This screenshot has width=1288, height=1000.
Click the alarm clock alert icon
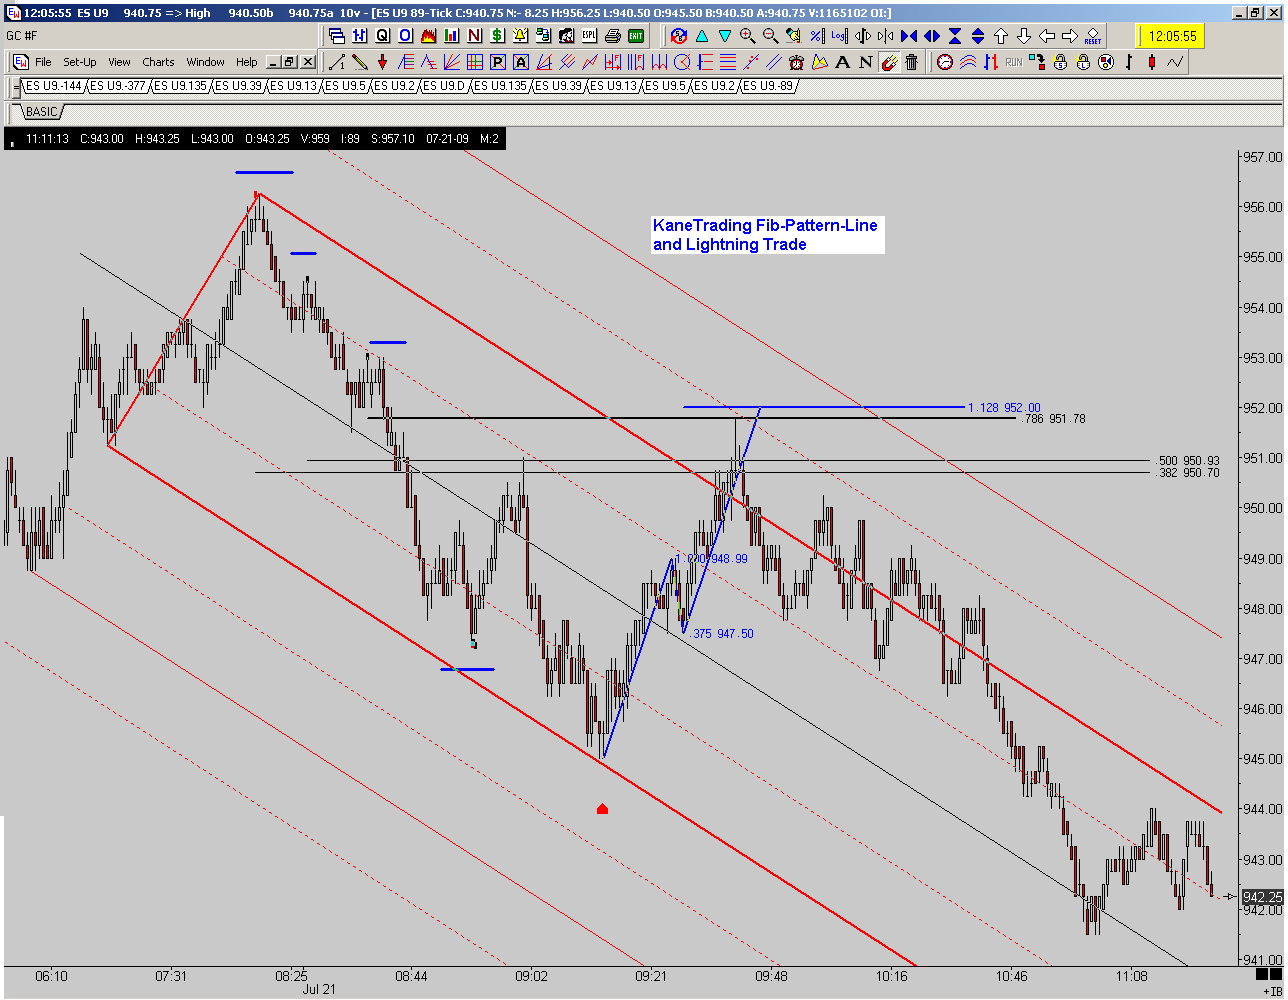pyautogui.click(x=797, y=62)
